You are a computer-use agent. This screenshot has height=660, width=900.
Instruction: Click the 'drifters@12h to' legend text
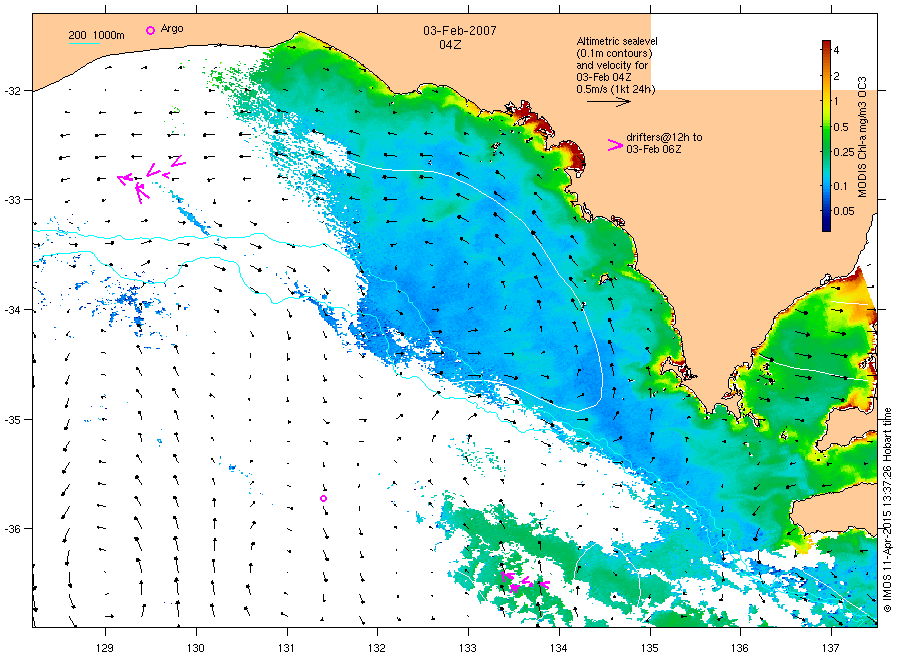tap(664, 137)
